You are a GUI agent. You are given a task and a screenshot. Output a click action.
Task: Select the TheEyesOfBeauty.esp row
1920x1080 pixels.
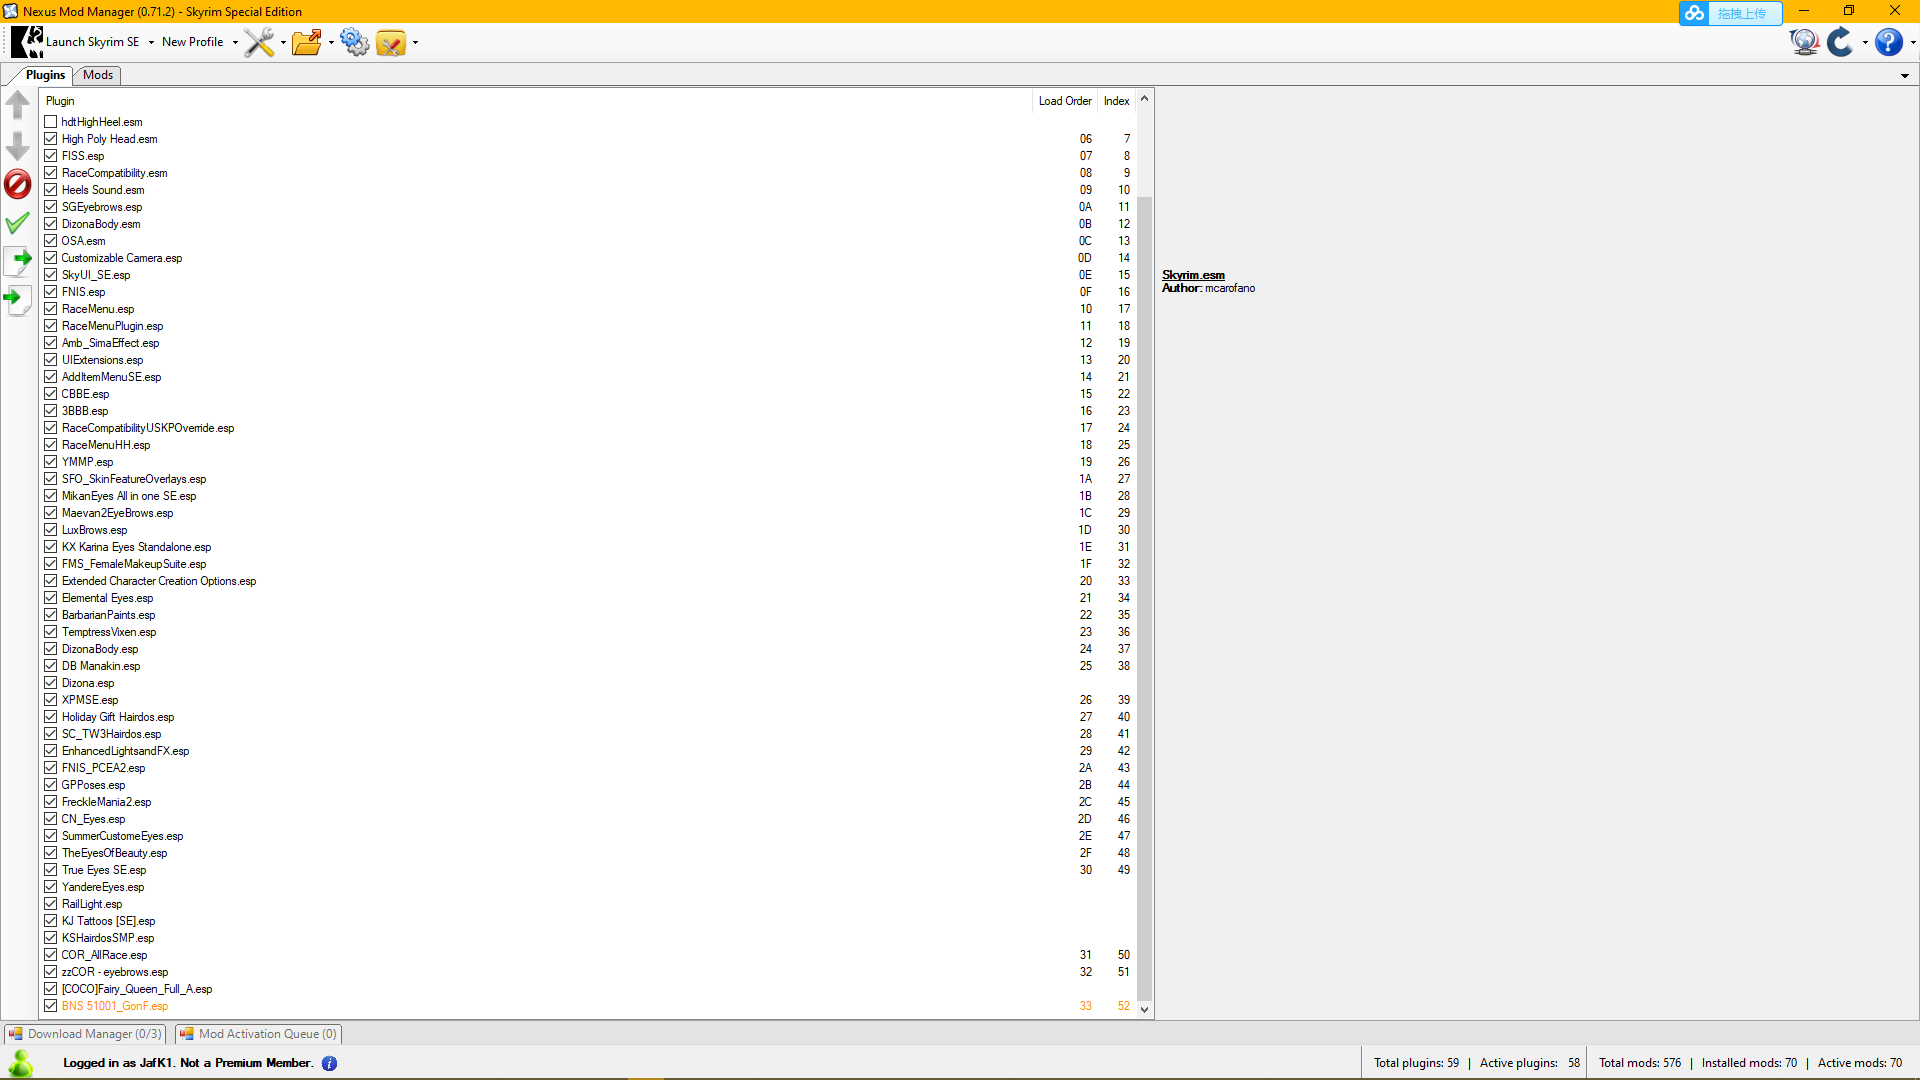[588, 853]
